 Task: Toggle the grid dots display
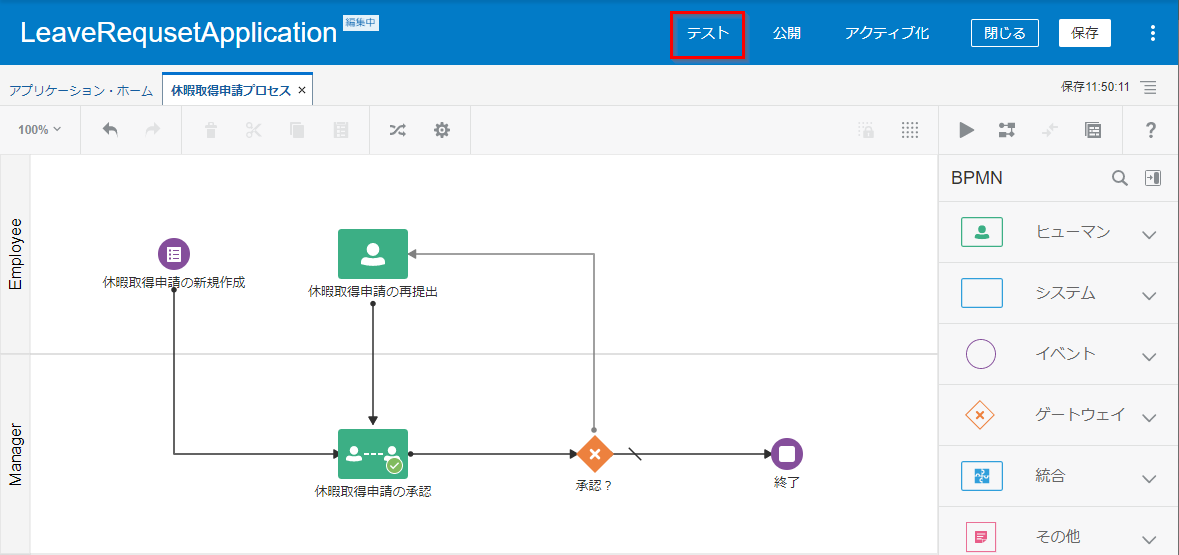pos(909,130)
